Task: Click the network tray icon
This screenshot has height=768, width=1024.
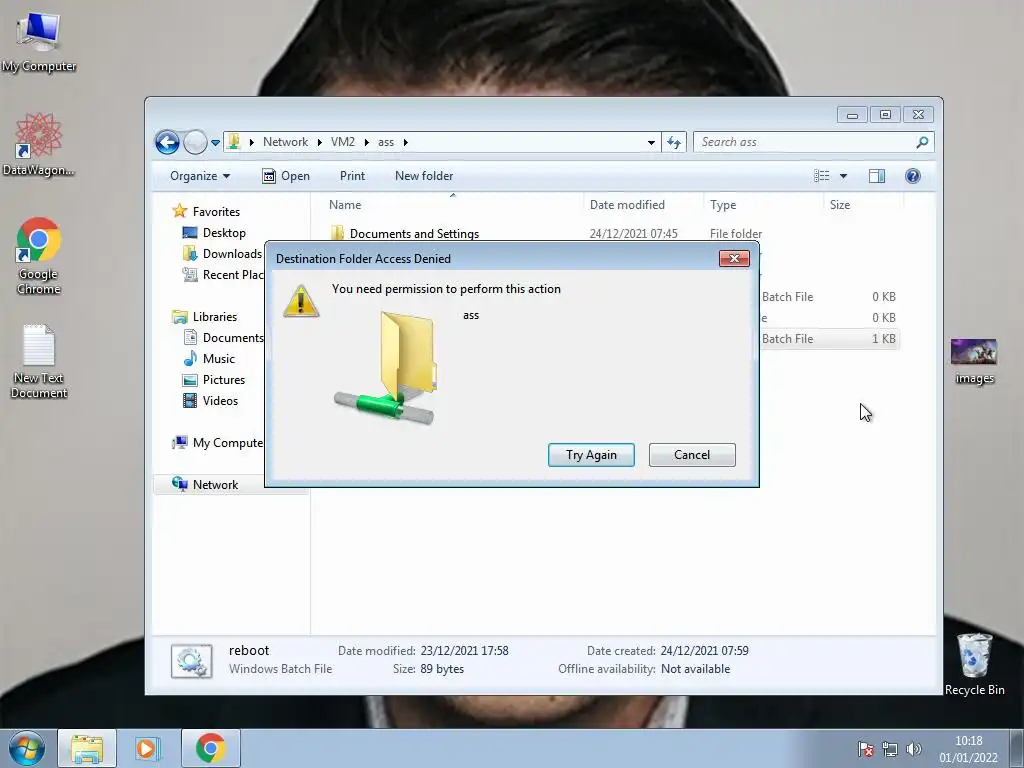Action: (x=889, y=749)
